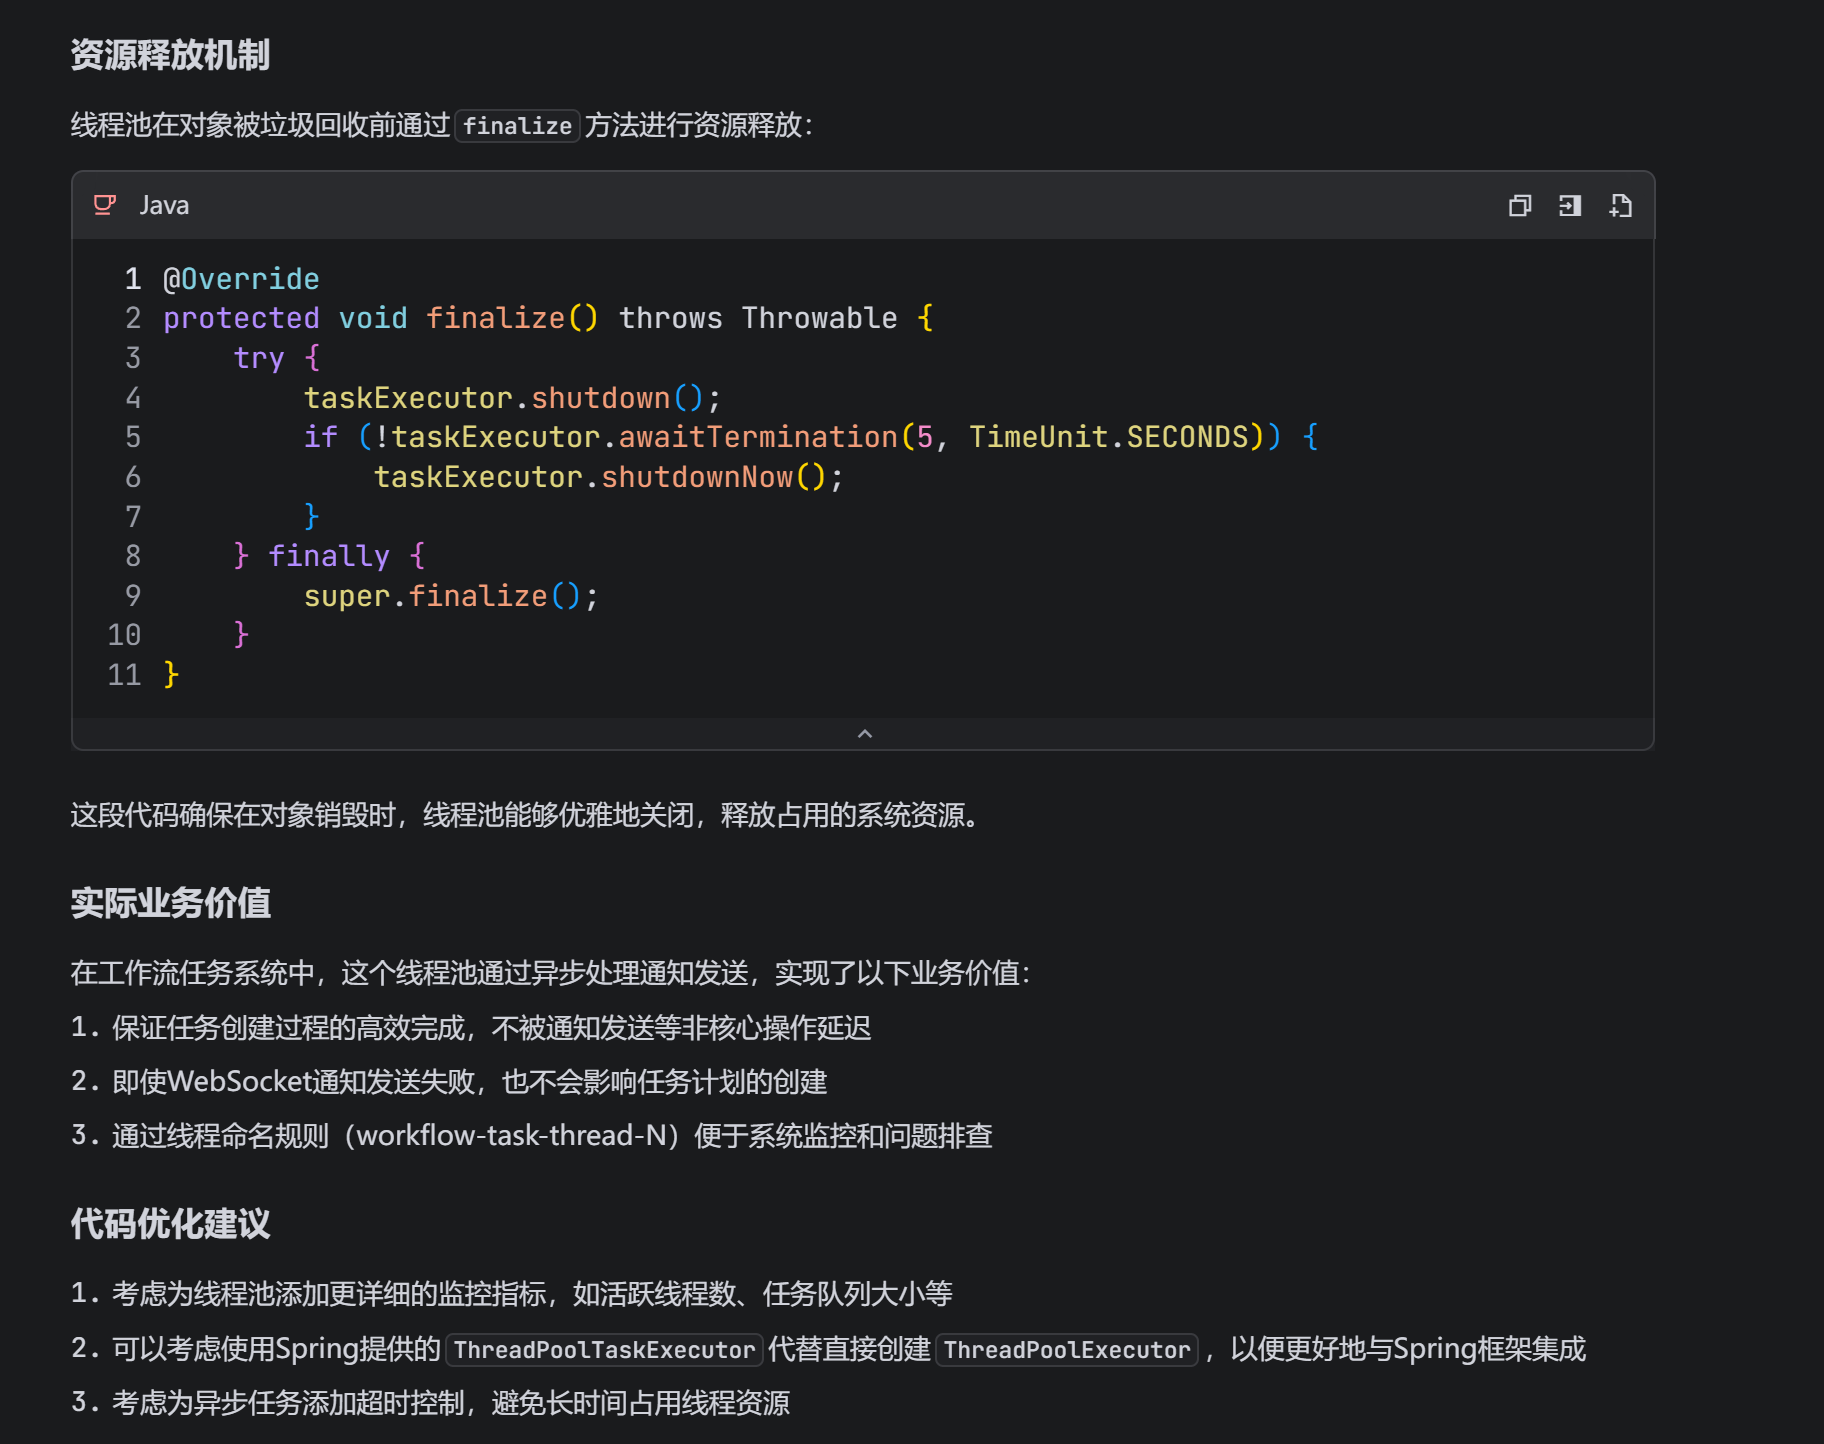The image size is (1824, 1444).
Task: Click 'TimeUnit.SECONDS' in line 5
Action: (1108, 437)
